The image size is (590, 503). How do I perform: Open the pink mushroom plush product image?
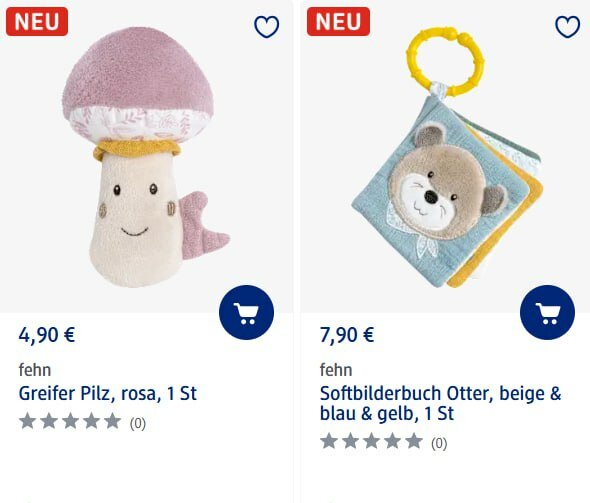pos(146,158)
